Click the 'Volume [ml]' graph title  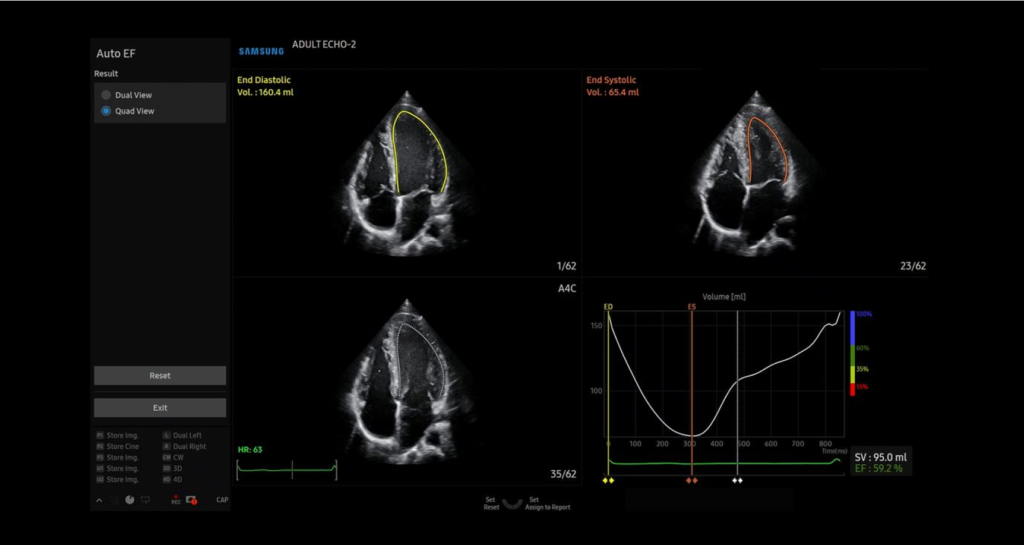point(724,296)
